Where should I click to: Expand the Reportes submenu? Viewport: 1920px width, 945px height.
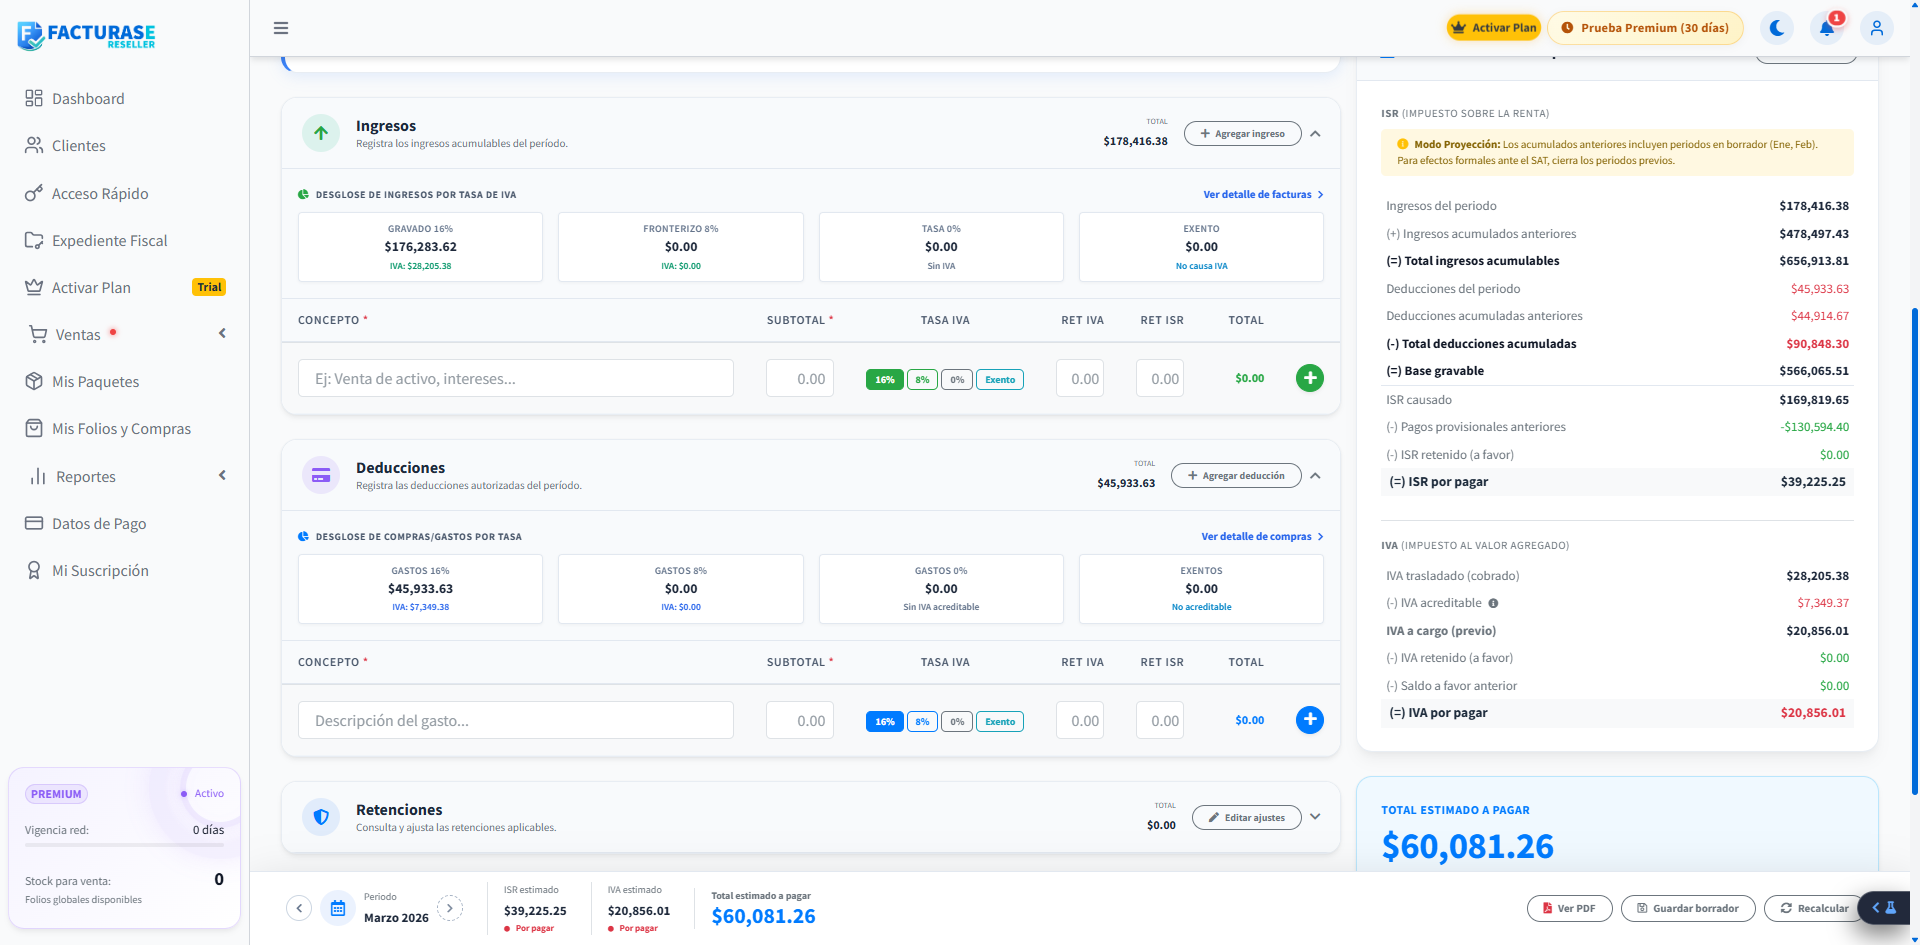(x=125, y=476)
